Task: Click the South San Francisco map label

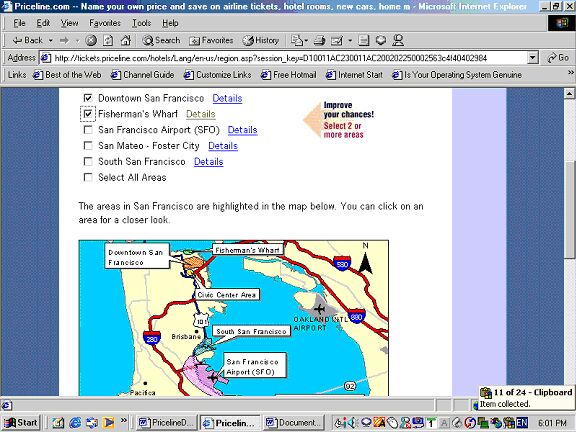Action: point(251,331)
